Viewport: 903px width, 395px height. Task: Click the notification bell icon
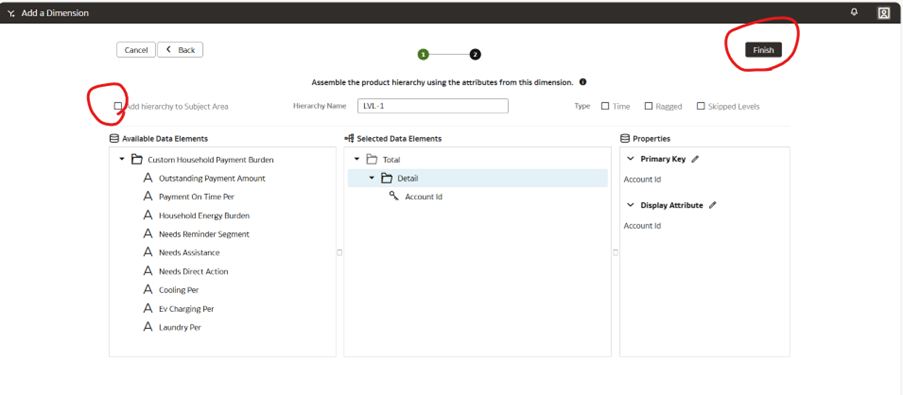coord(854,12)
